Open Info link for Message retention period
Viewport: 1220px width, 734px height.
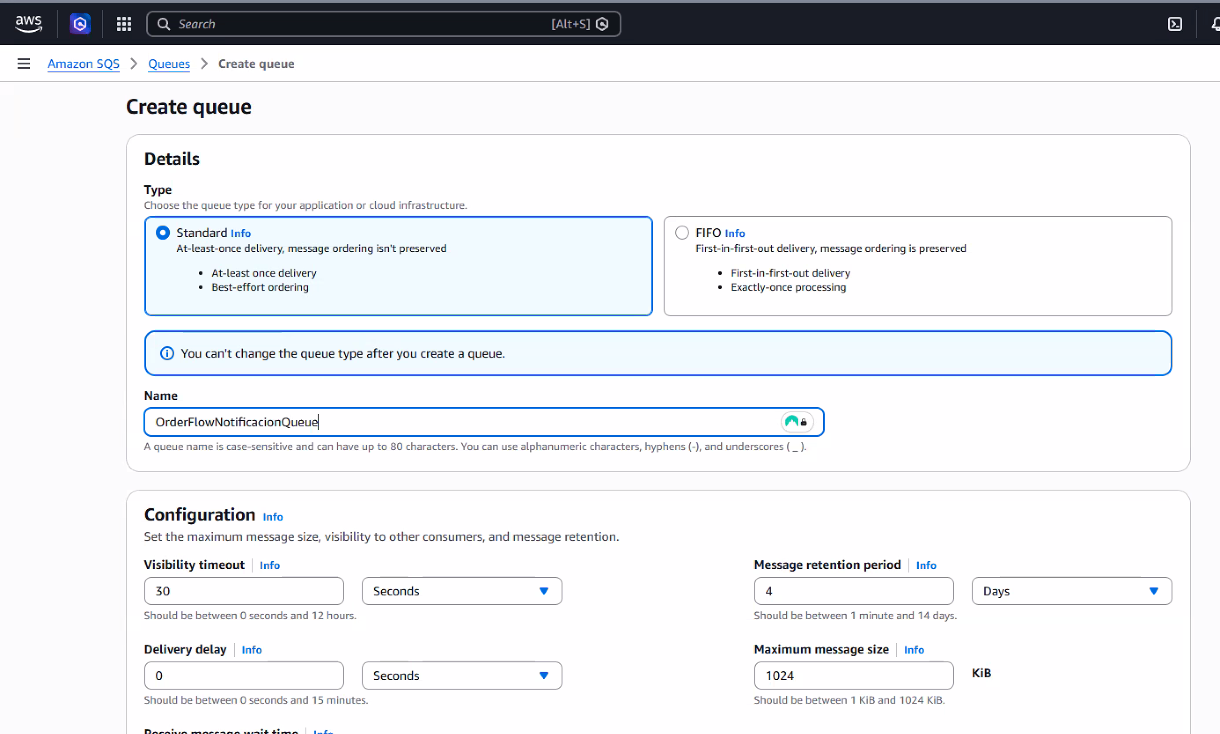tap(926, 565)
